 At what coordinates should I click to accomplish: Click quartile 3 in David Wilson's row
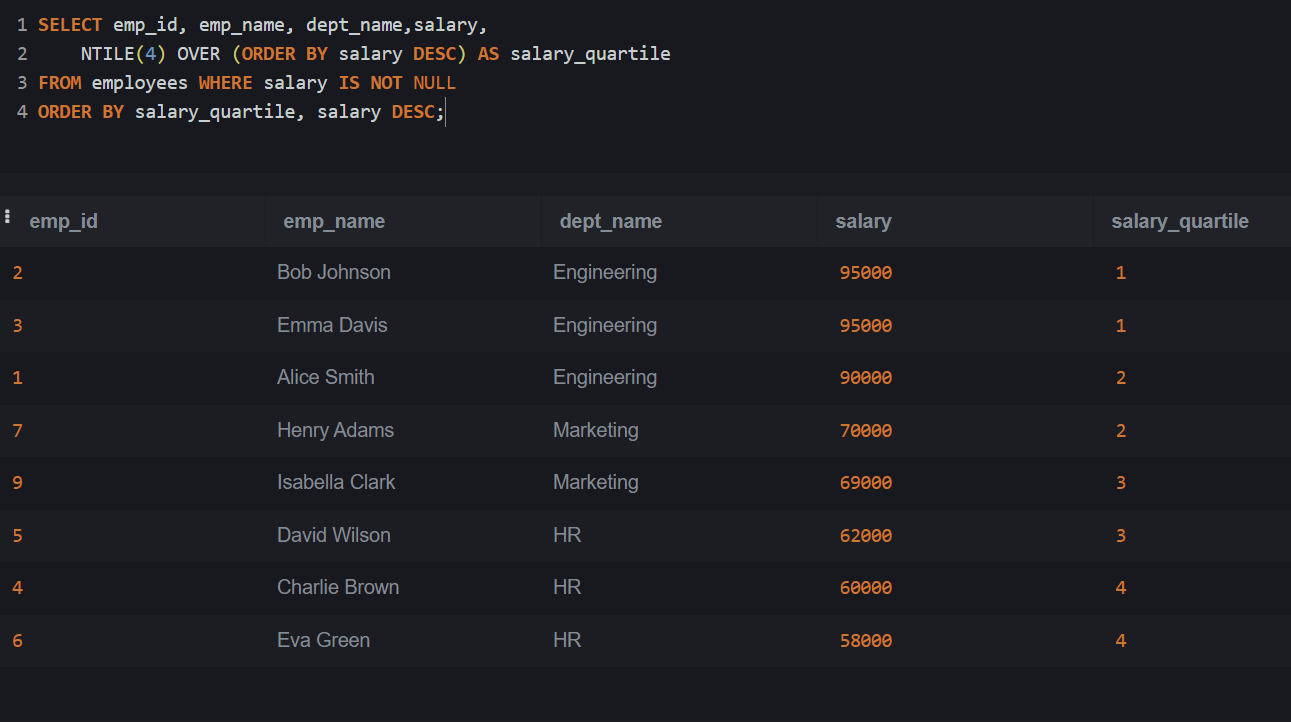coord(1121,536)
